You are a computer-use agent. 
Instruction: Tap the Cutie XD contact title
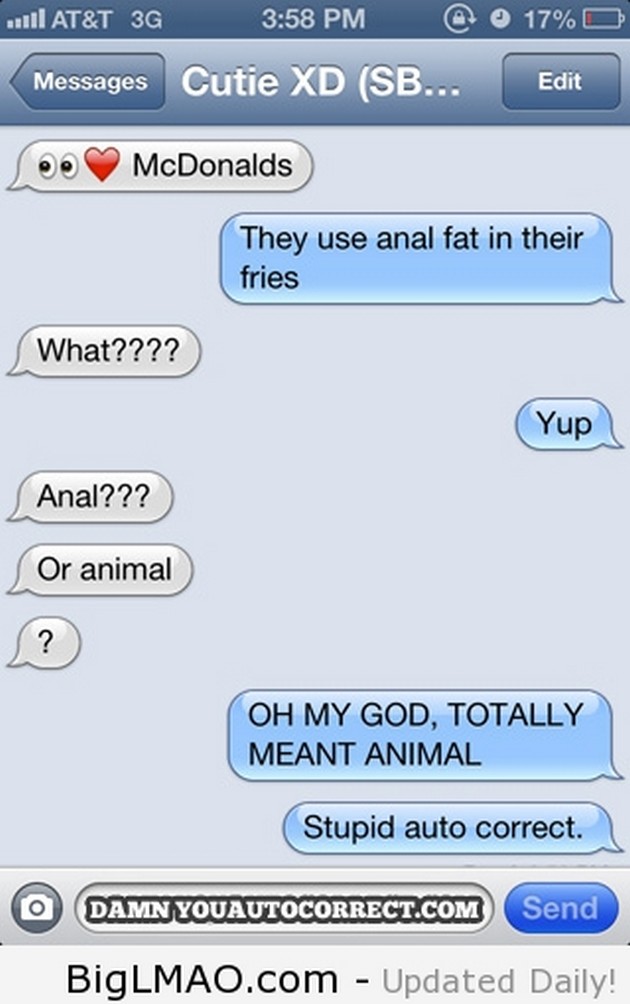pos(321,82)
